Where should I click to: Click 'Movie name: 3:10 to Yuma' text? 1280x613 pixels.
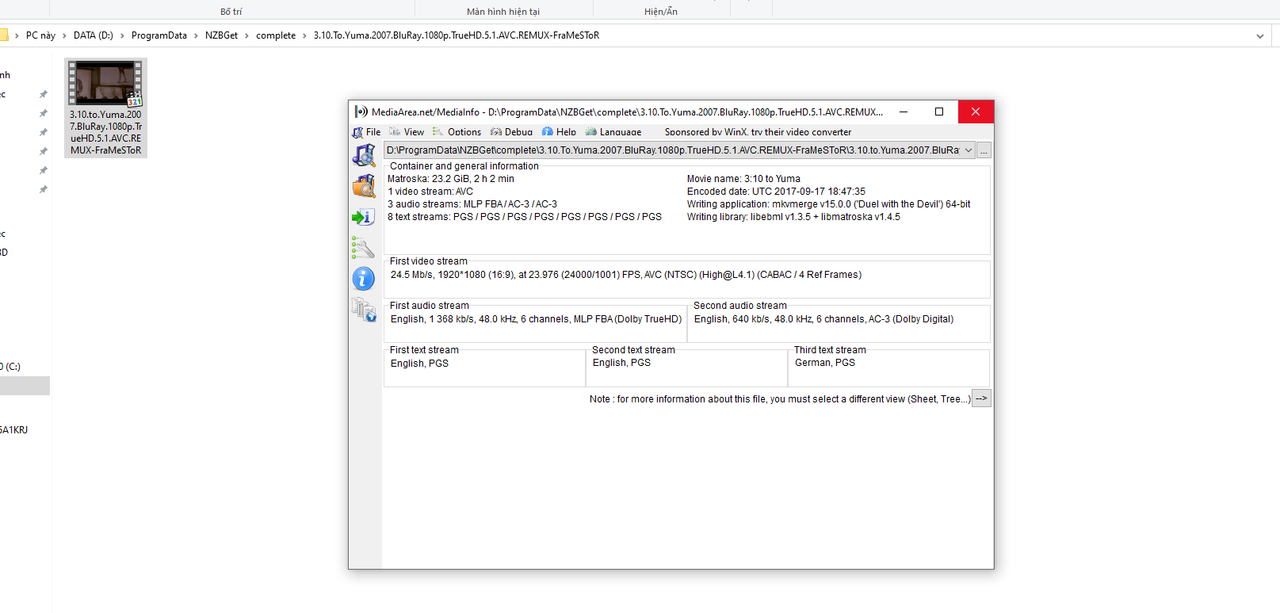coord(743,178)
